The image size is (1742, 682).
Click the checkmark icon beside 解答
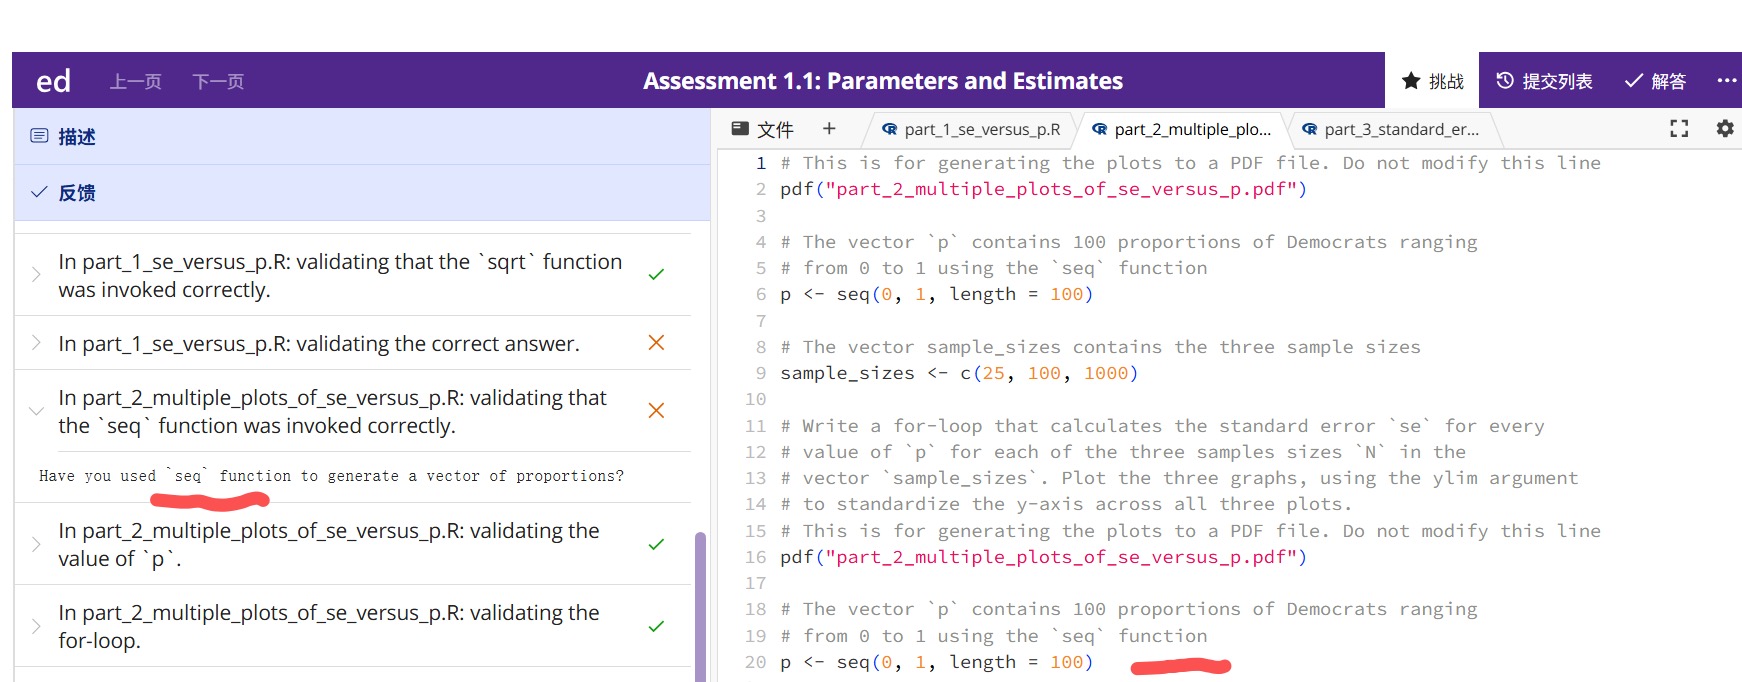[1634, 81]
